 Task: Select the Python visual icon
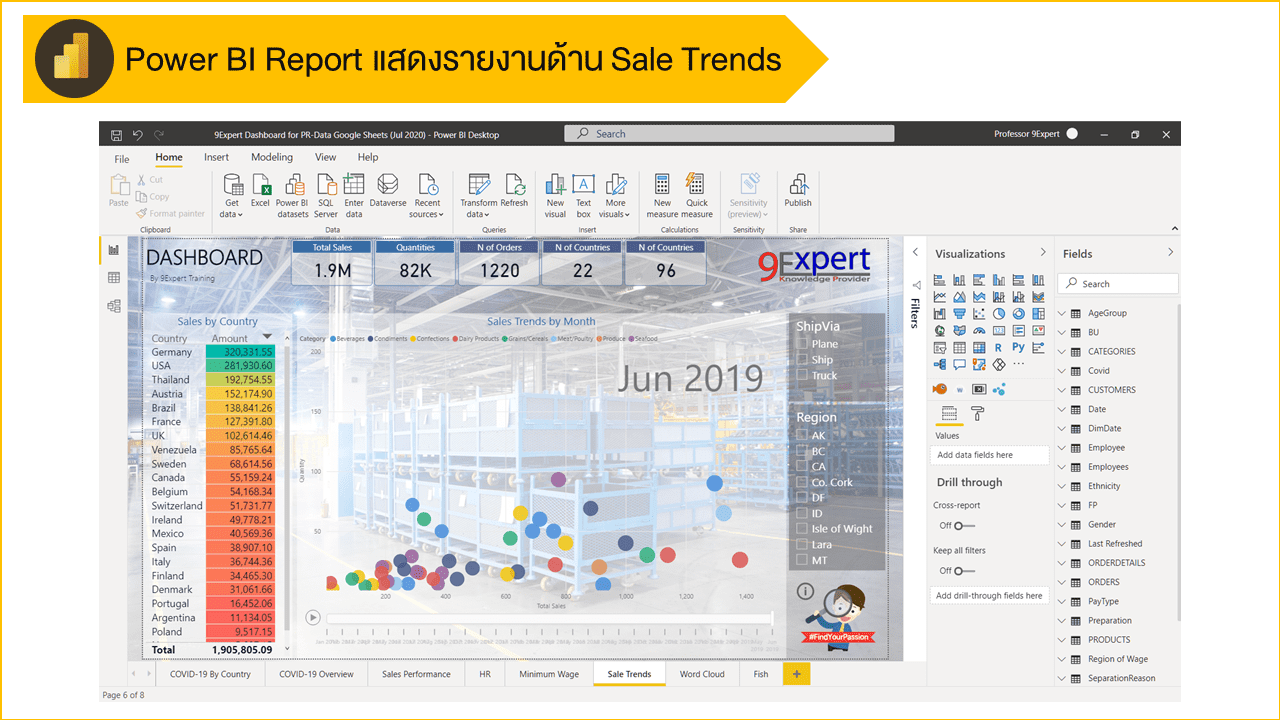1019,348
